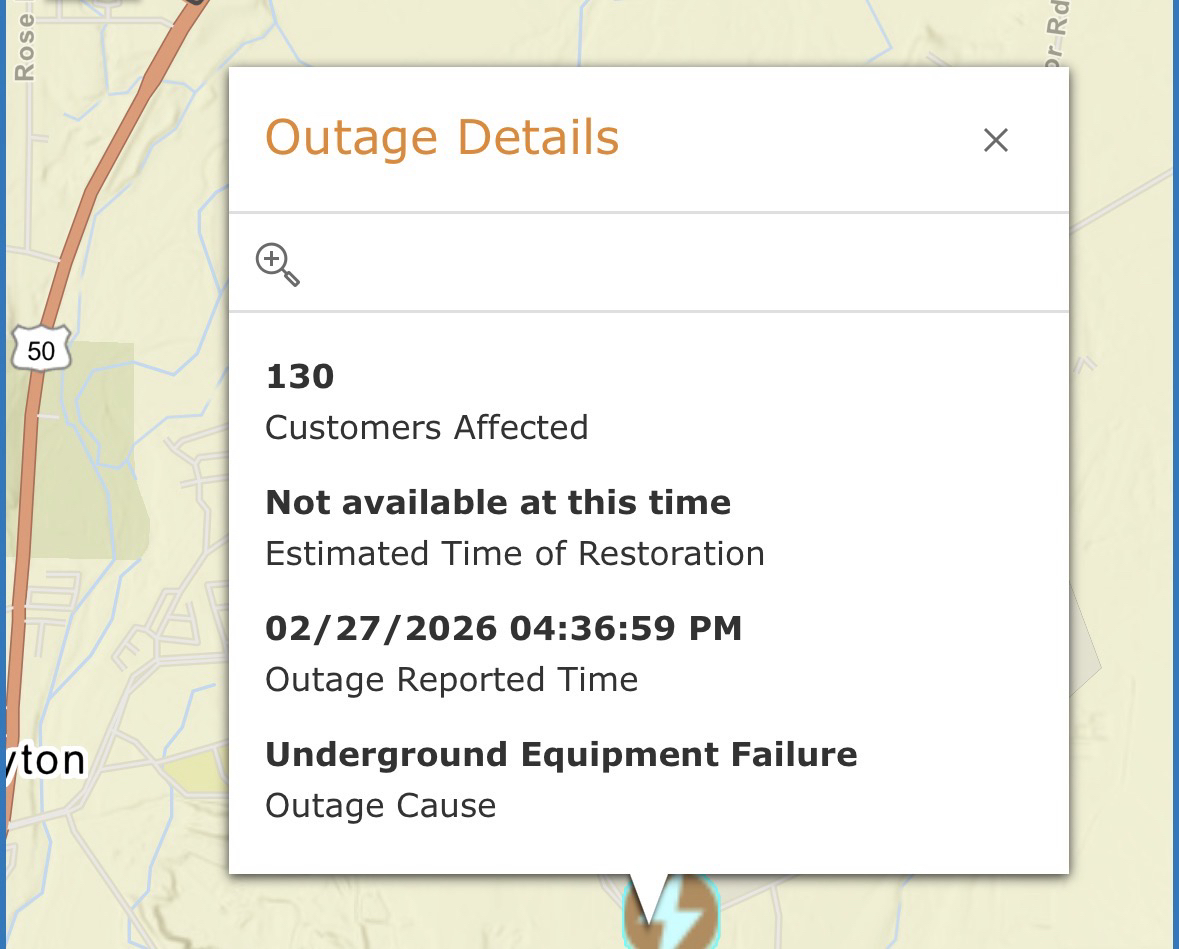This screenshot has width=1179, height=949.
Task: Click the zoom-to magnifier icon
Action: (277, 264)
